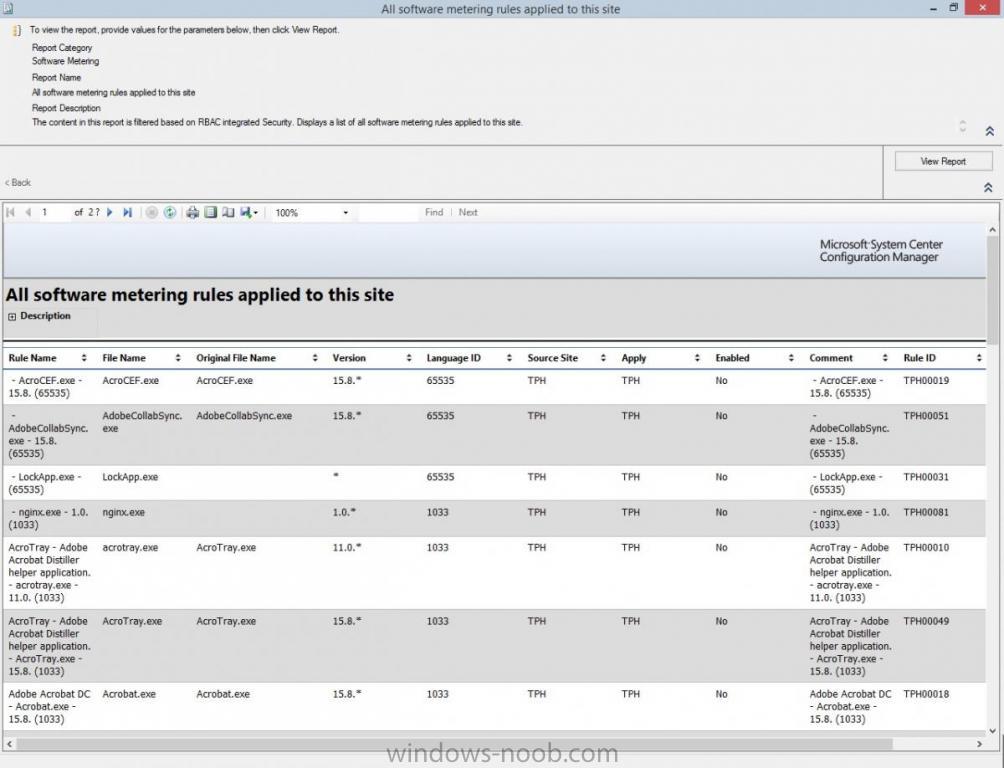
Task: Sort by Language ID column
Action: (509, 358)
